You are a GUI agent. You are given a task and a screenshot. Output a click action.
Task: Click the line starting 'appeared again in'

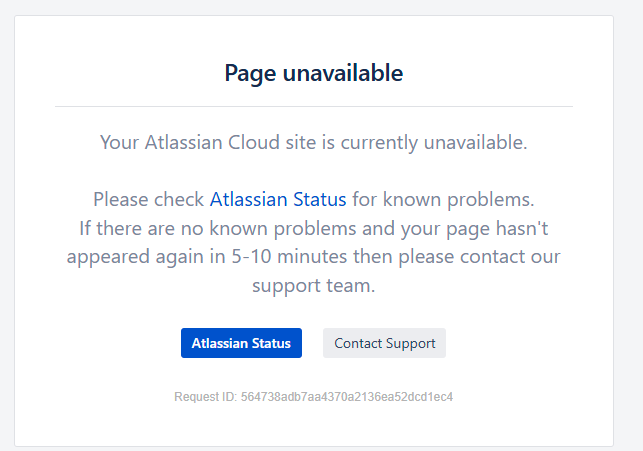[314, 257]
